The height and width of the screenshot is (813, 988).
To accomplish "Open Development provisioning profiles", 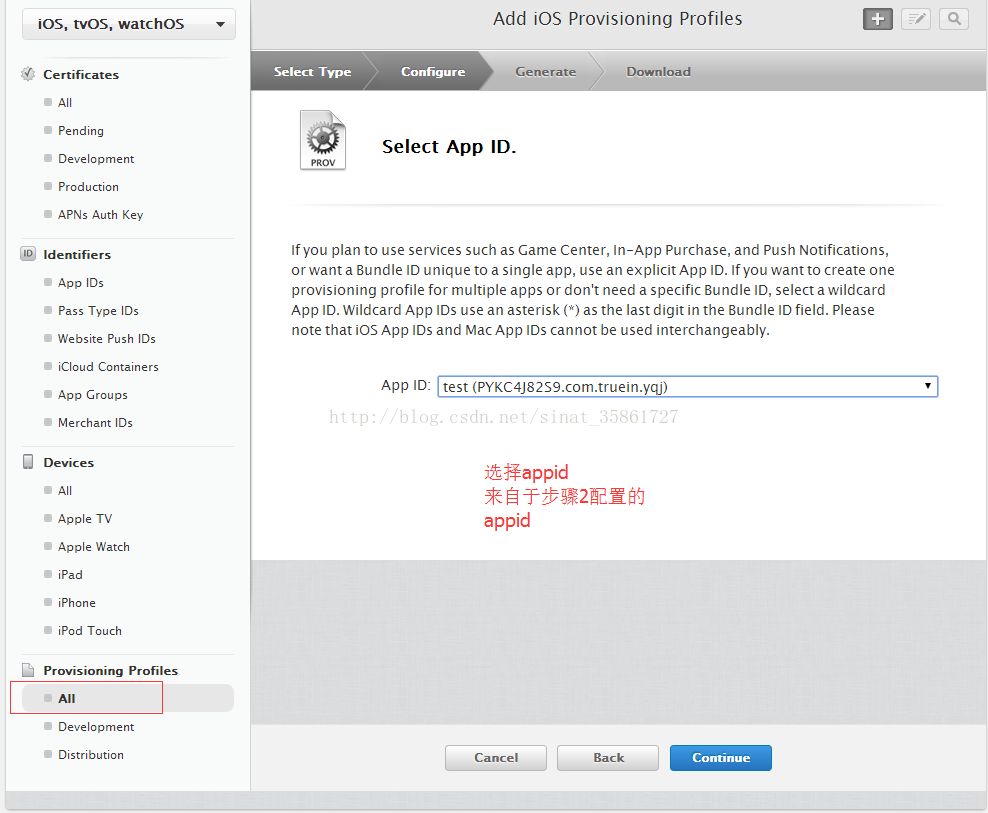I will [x=96, y=727].
